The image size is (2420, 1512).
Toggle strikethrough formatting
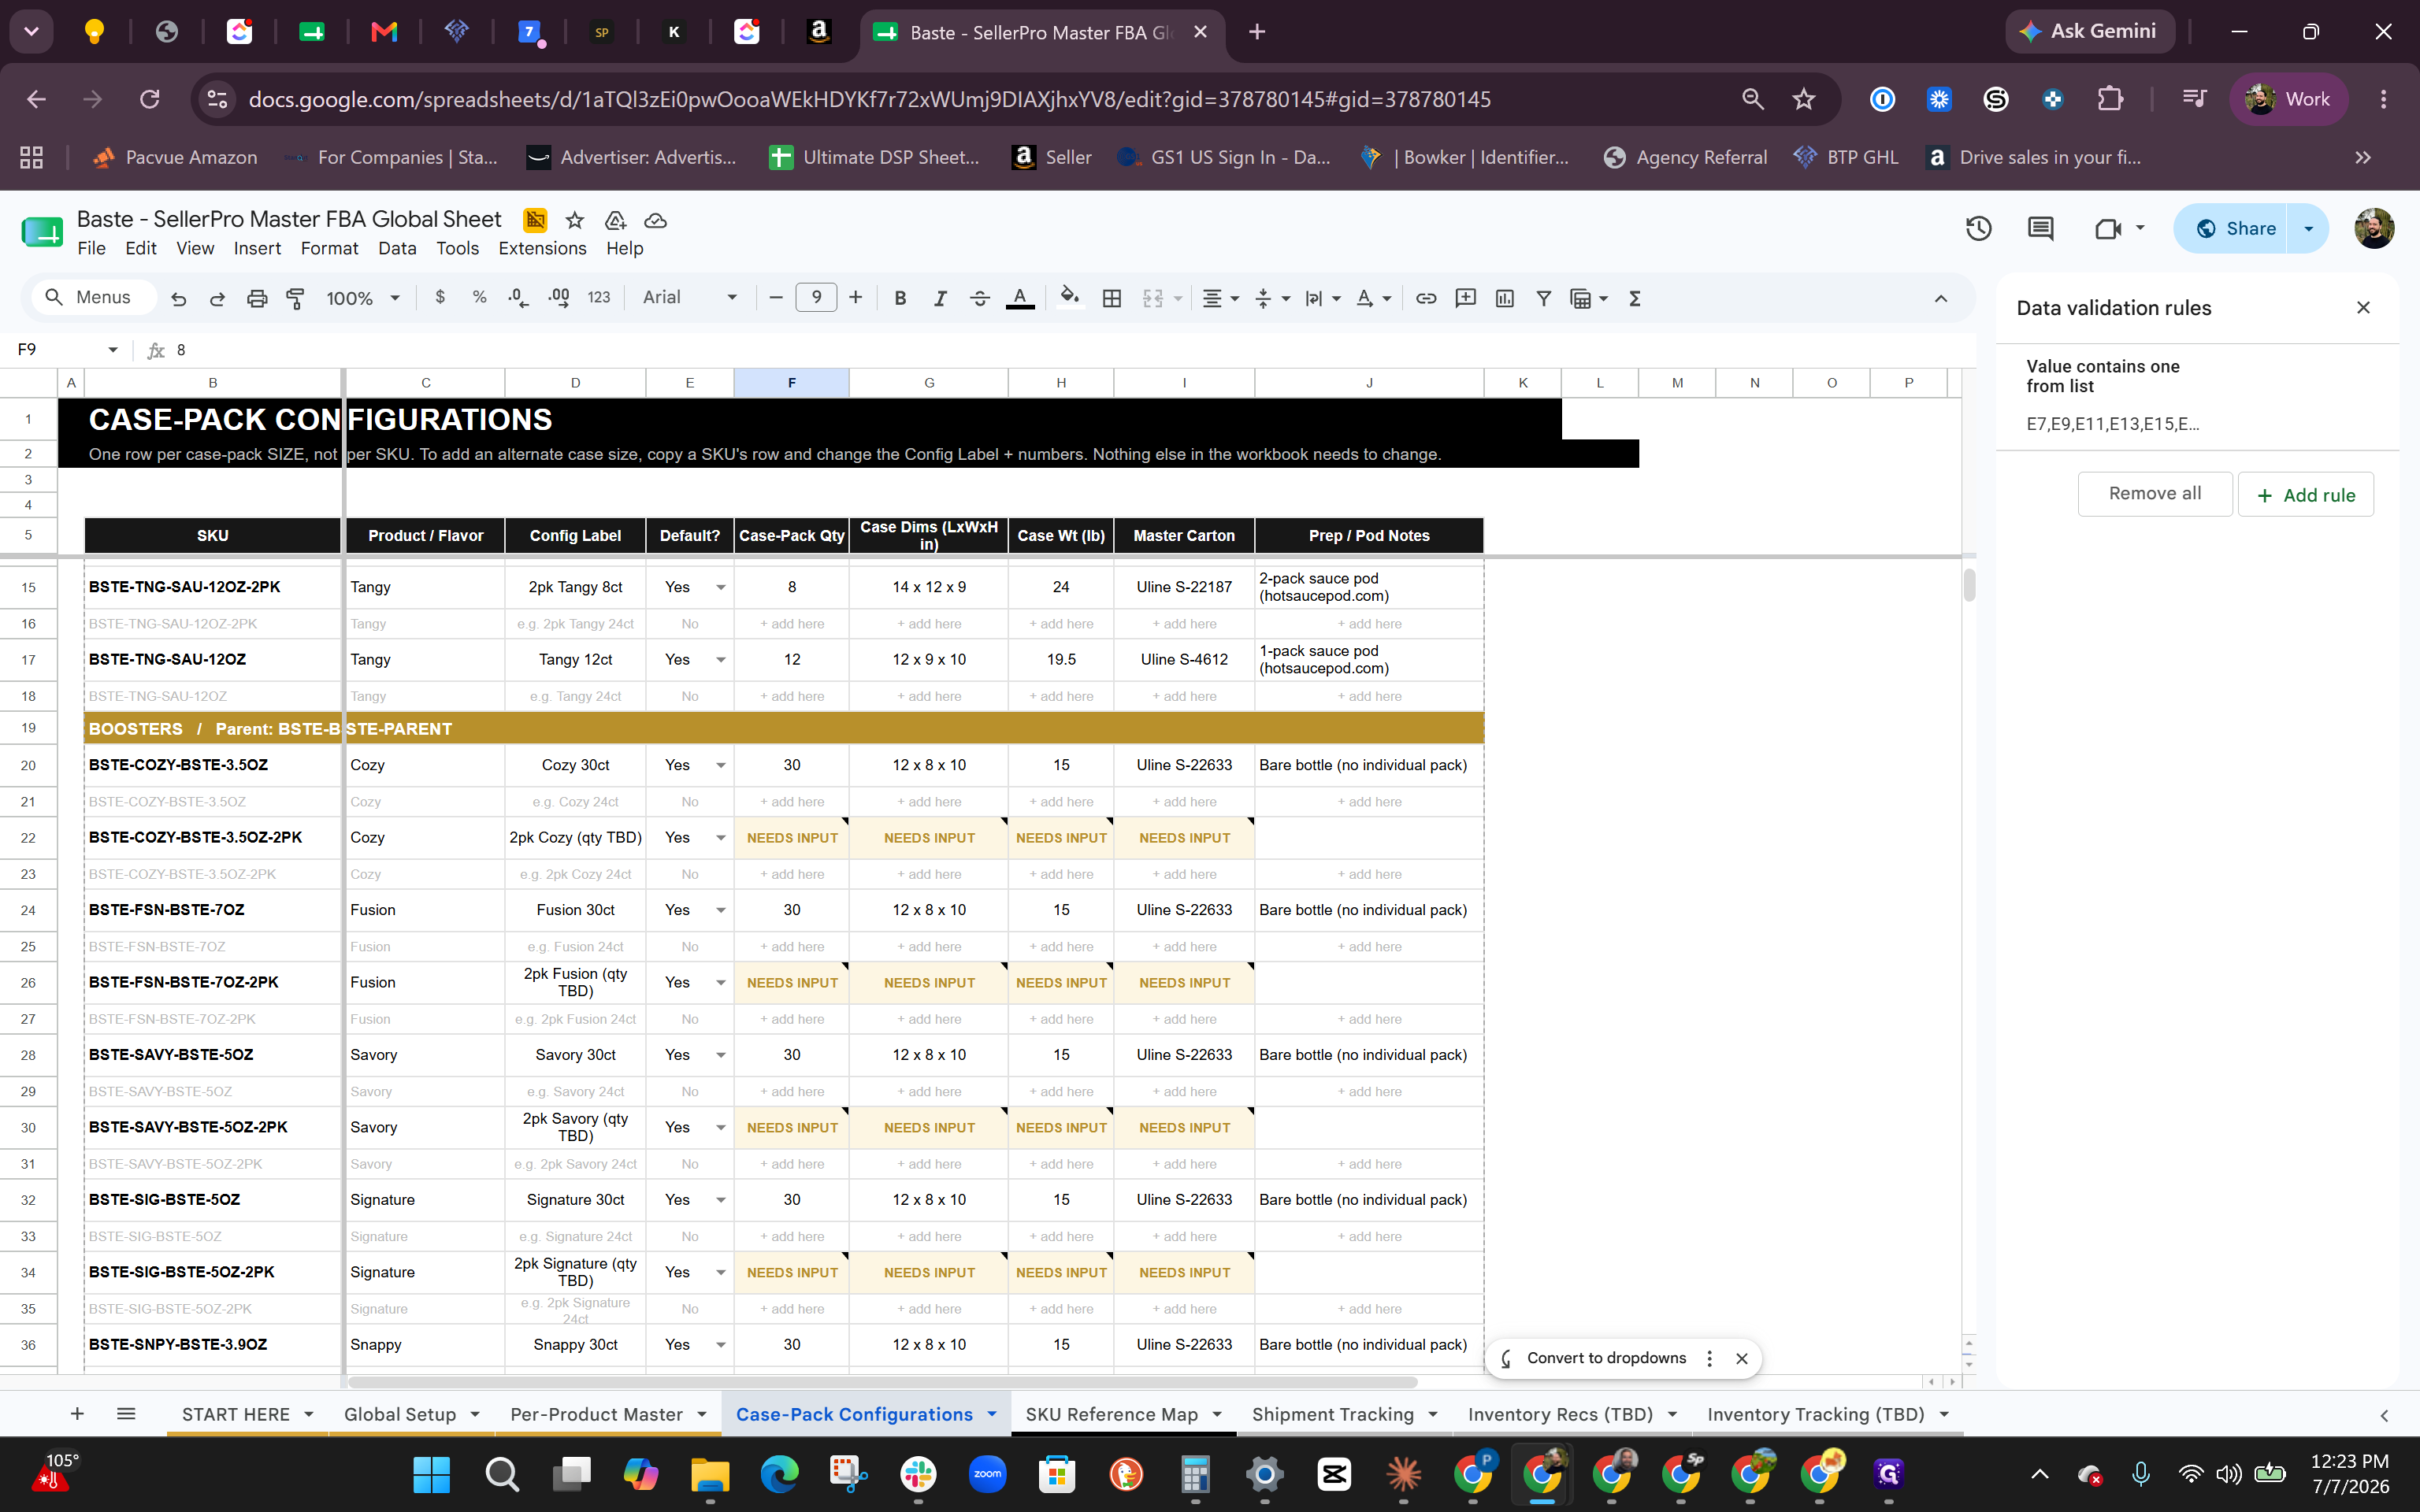tap(979, 298)
